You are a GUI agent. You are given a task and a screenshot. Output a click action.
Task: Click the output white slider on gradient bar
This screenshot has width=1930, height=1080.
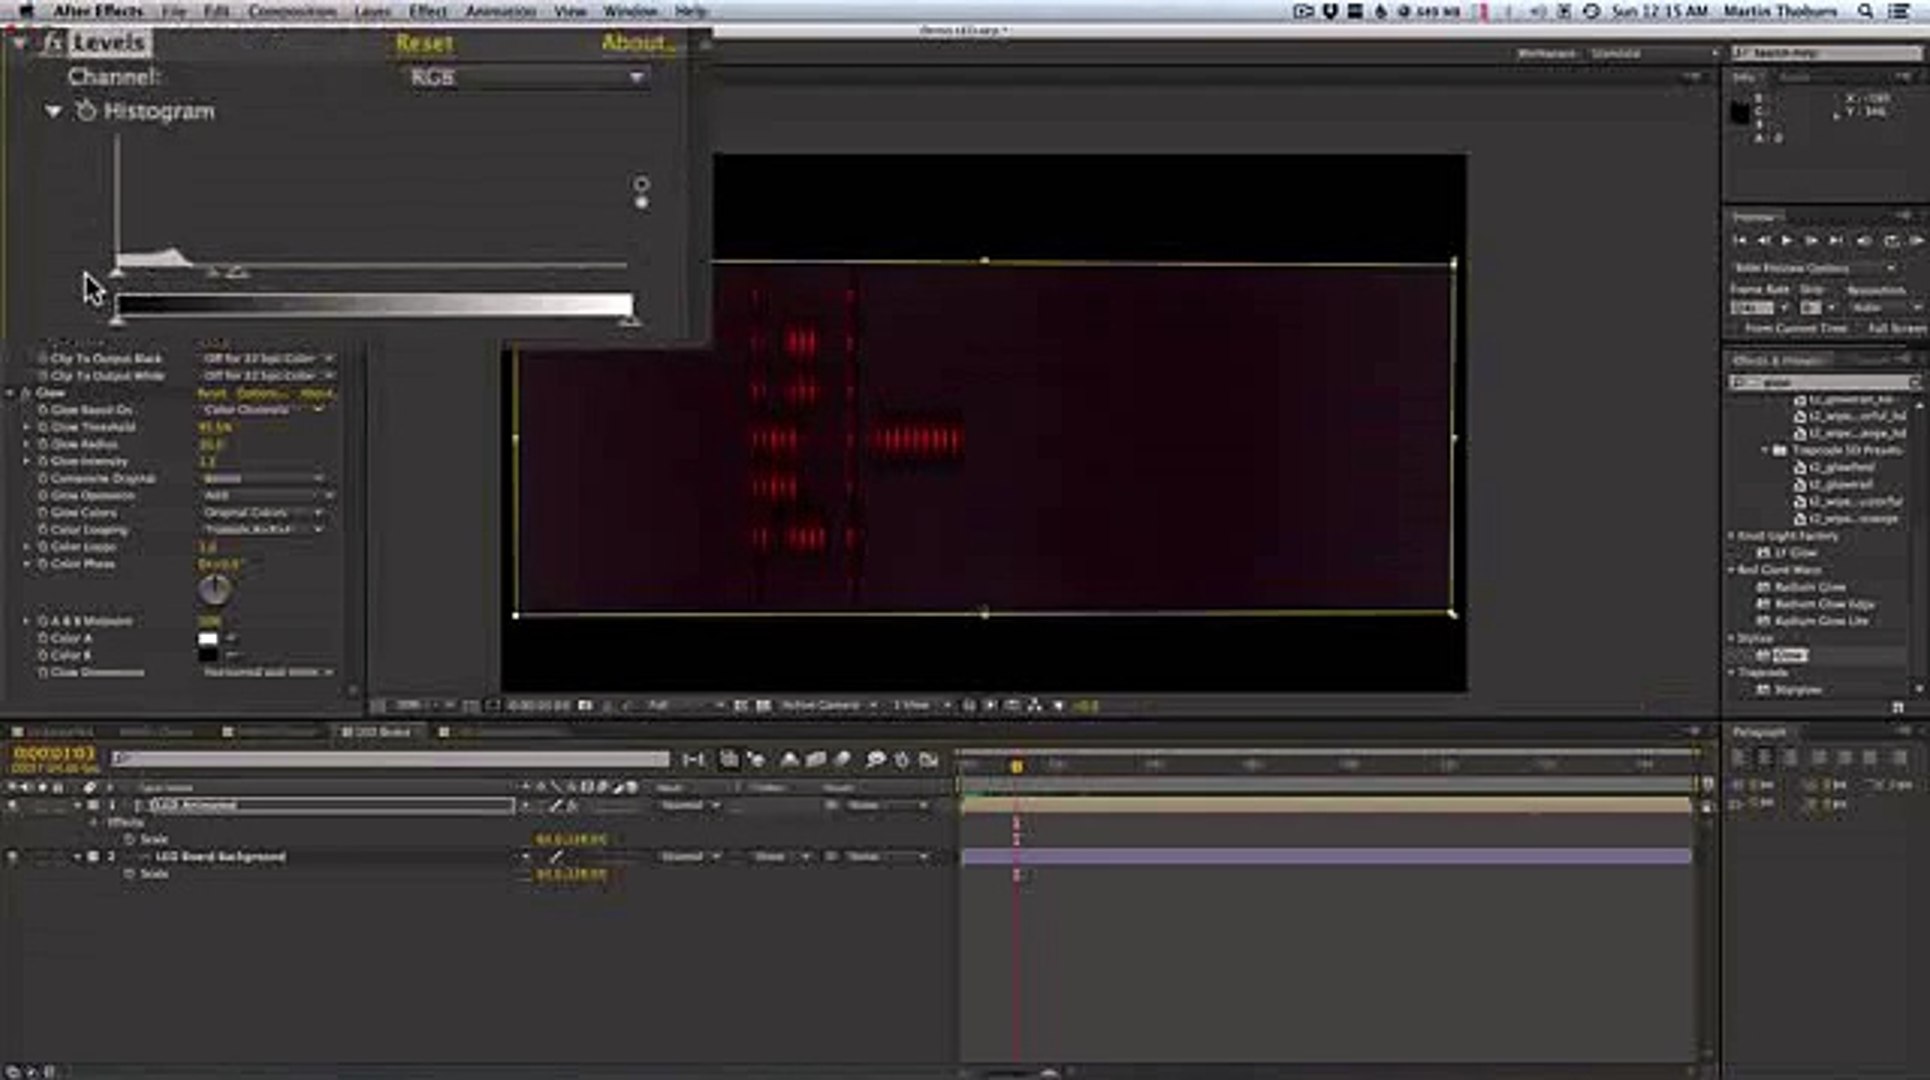[x=629, y=320]
